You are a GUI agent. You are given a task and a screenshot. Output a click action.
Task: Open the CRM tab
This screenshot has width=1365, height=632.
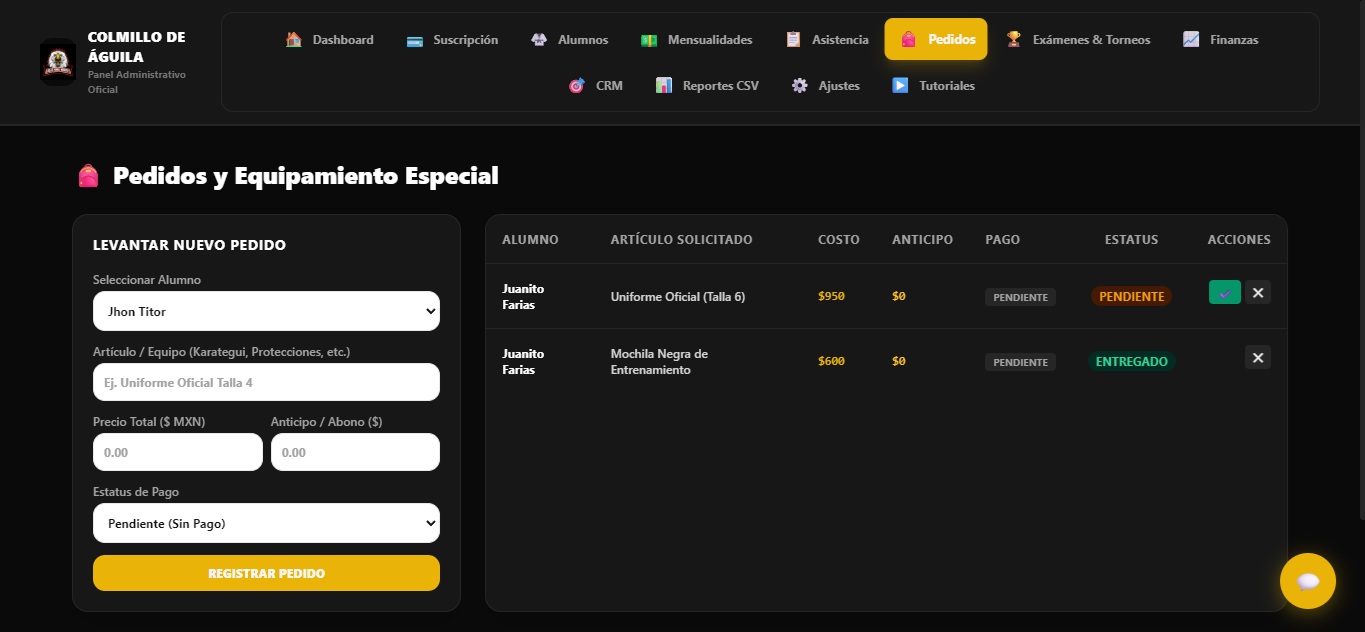[x=595, y=86]
